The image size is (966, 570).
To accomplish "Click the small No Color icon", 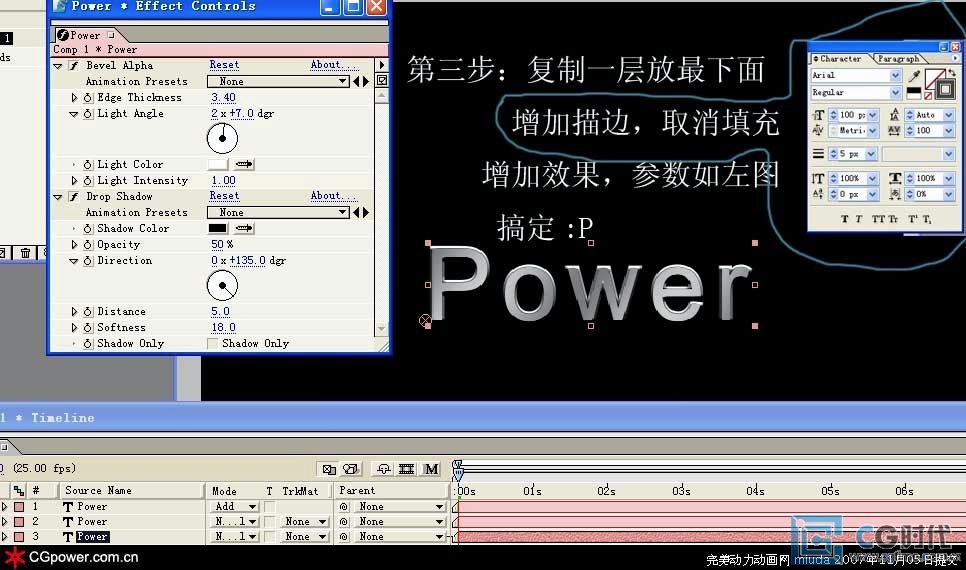I will (928, 96).
